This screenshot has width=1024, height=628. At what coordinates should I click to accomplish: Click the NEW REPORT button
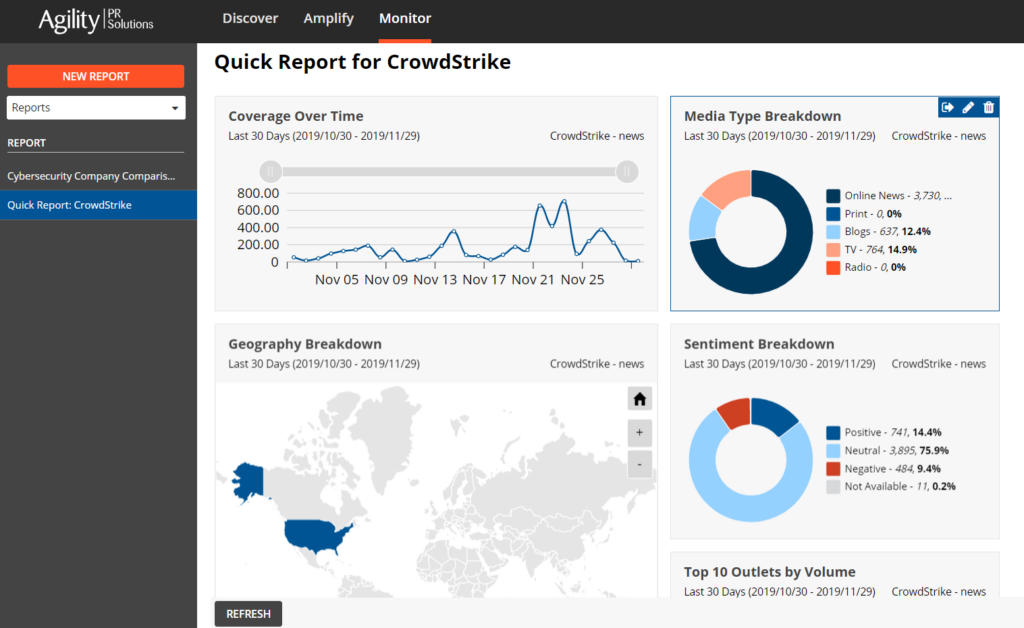click(96, 76)
